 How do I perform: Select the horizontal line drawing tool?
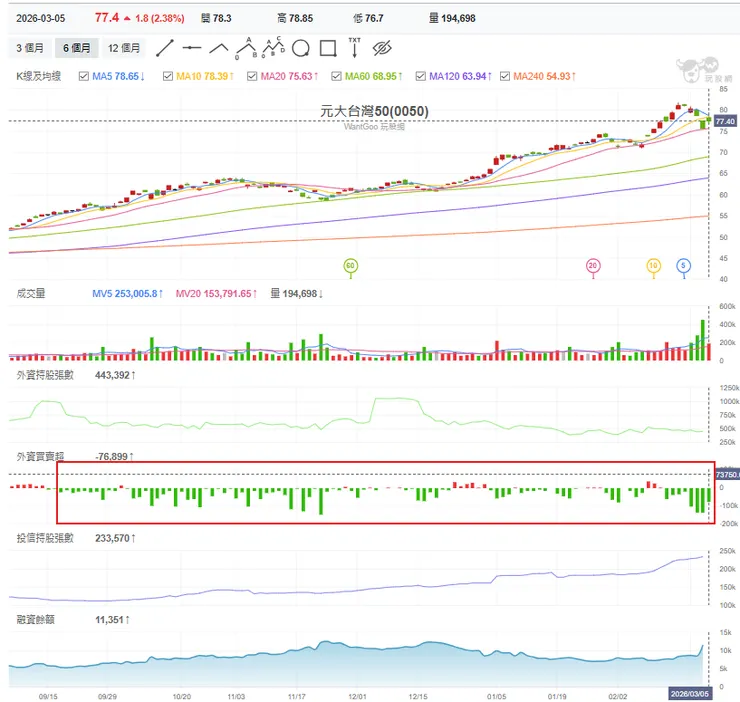click(192, 48)
